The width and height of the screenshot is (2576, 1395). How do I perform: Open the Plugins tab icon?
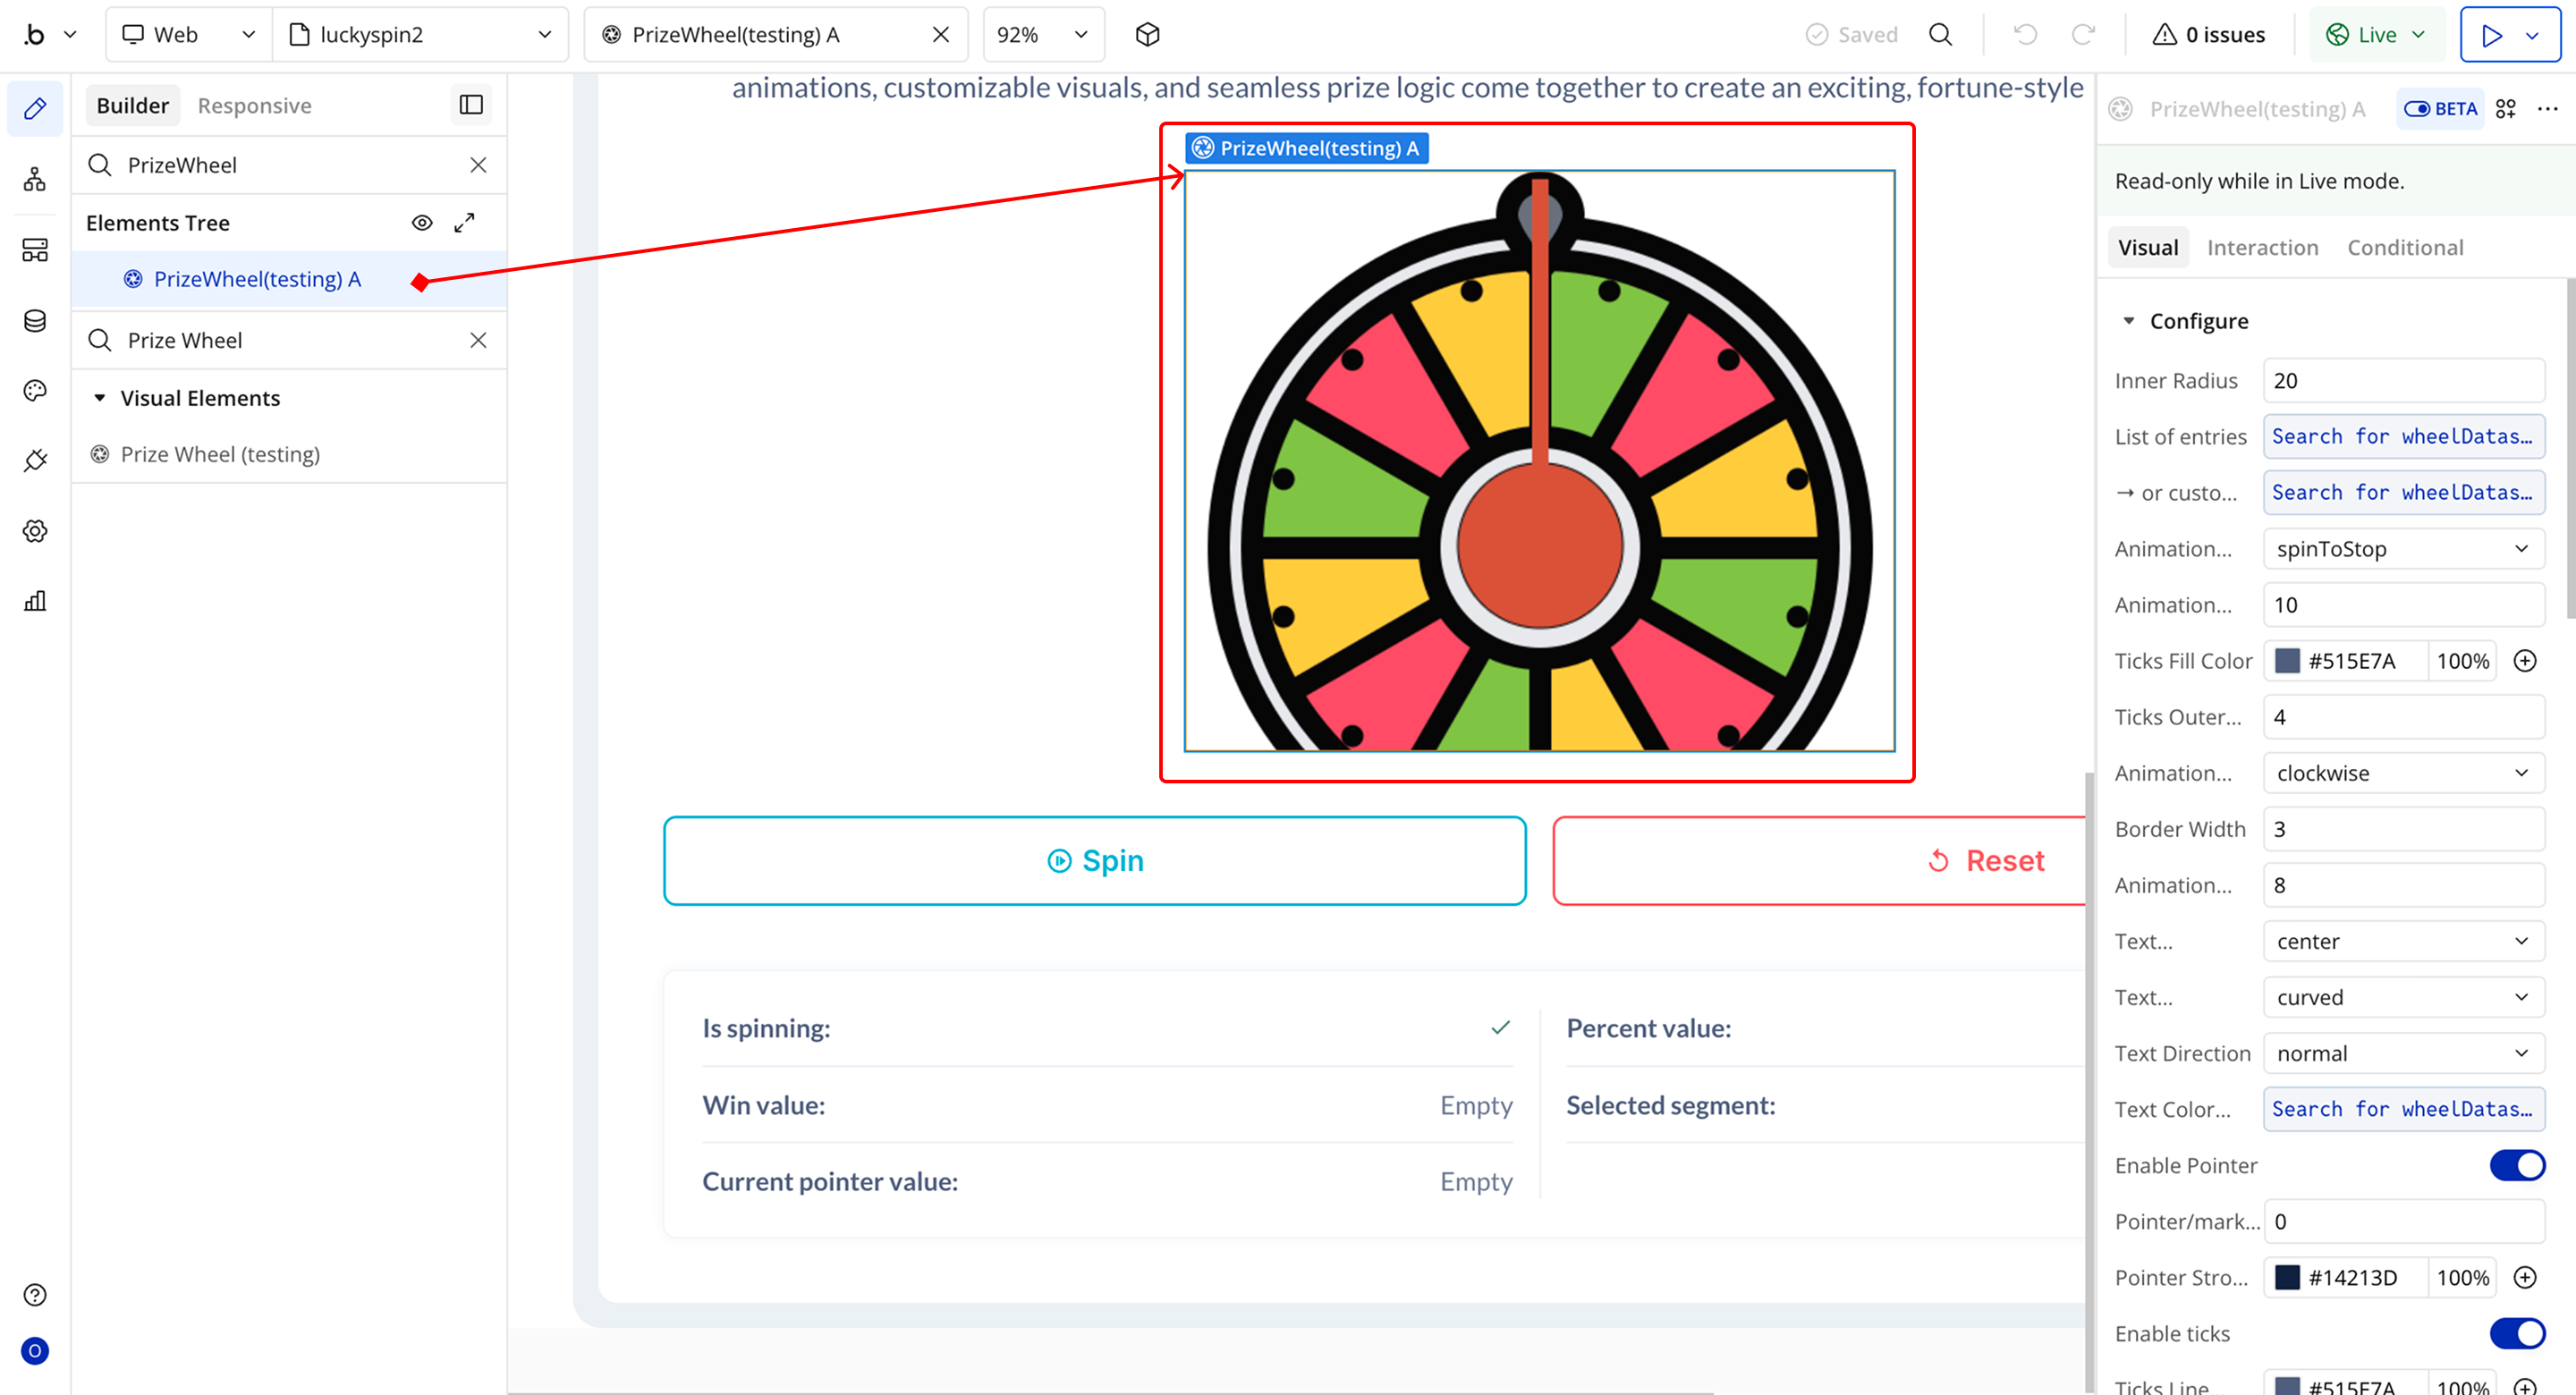pos(35,461)
